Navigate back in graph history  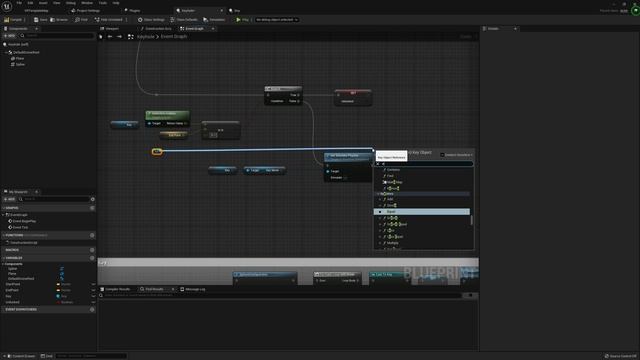pos(110,37)
